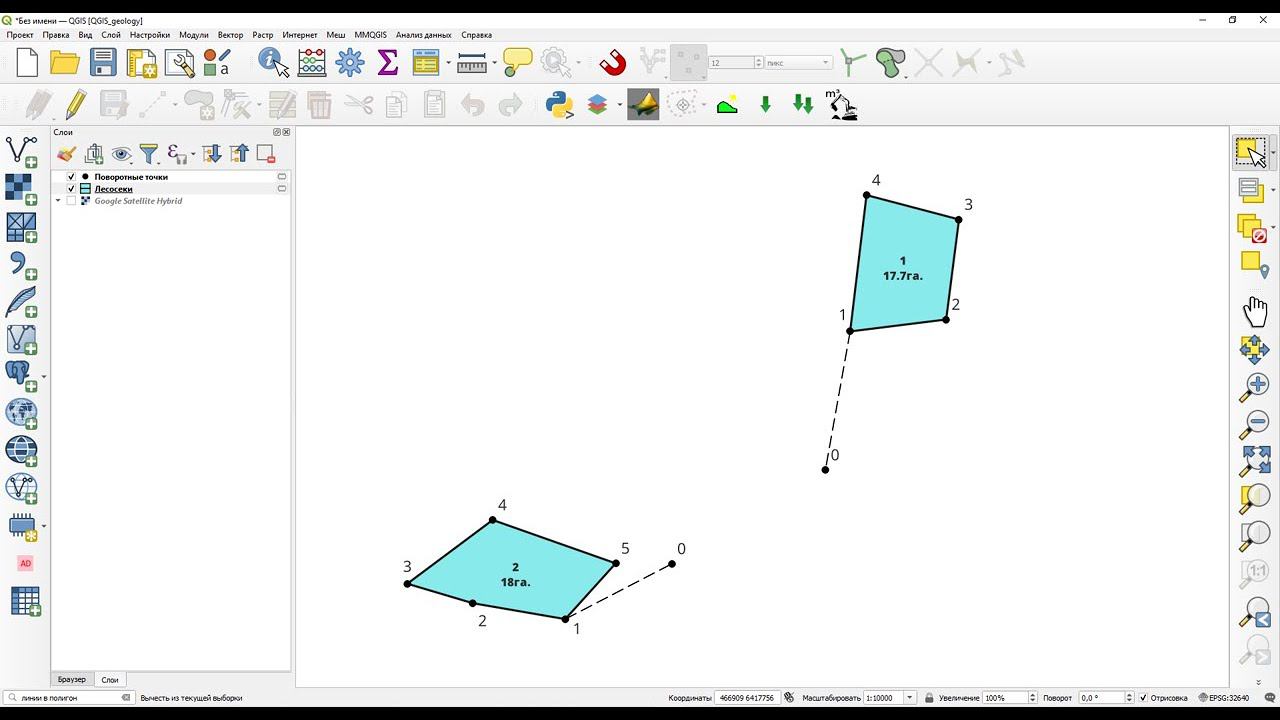Open the Растр menu
This screenshot has width=1280, height=720.
(263, 35)
